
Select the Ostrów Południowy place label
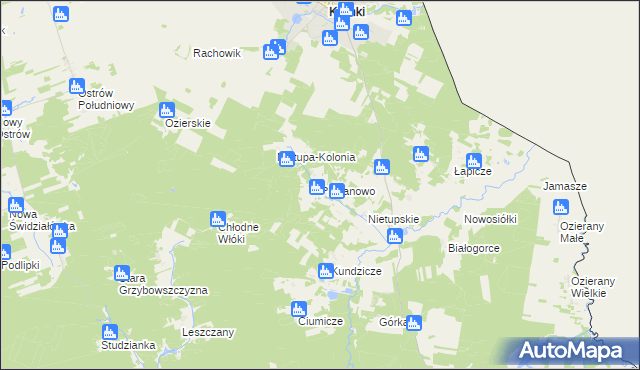click(106, 99)
